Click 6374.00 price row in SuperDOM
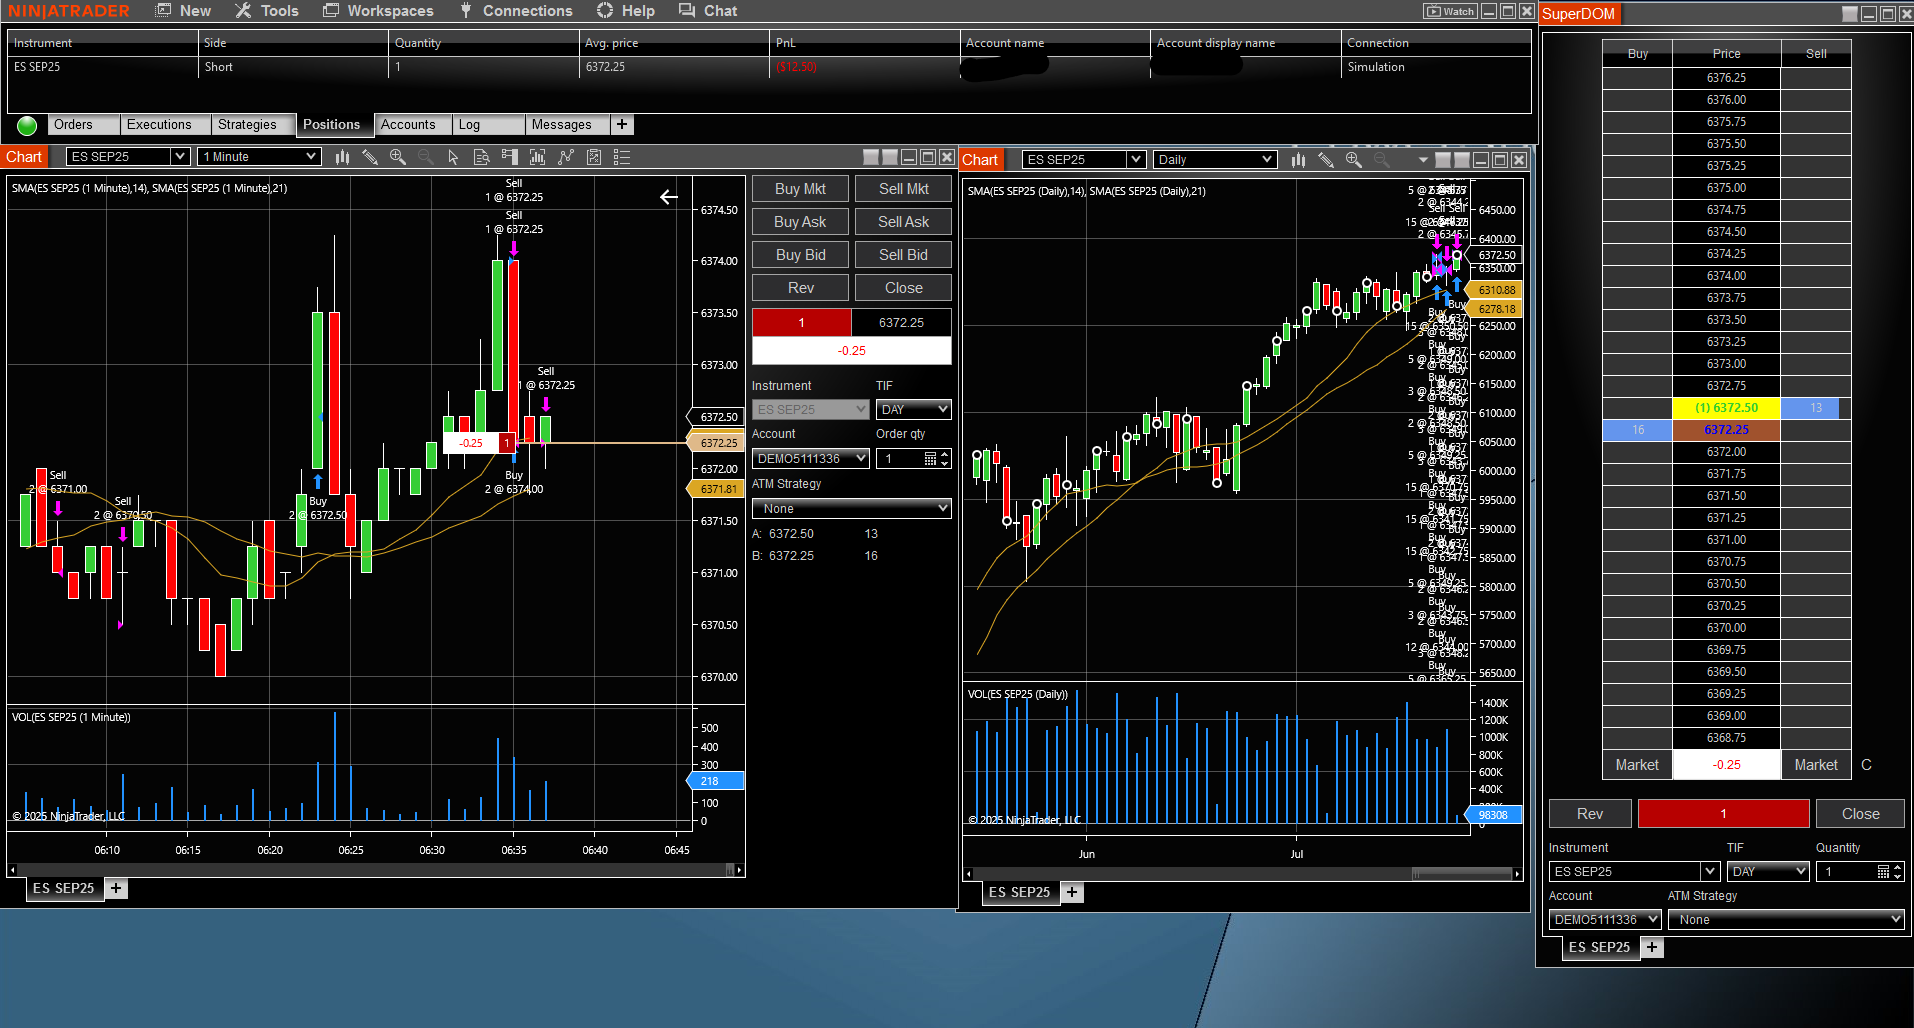Image resolution: width=1914 pixels, height=1028 pixels. pyautogui.click(x=1726, y=276)
